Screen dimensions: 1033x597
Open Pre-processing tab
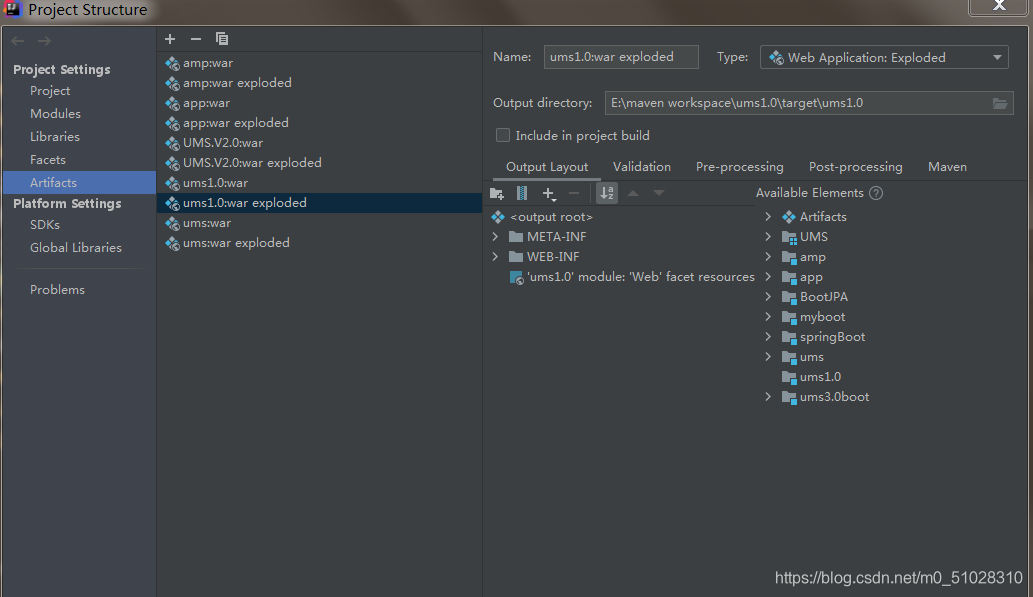[739, 167]
